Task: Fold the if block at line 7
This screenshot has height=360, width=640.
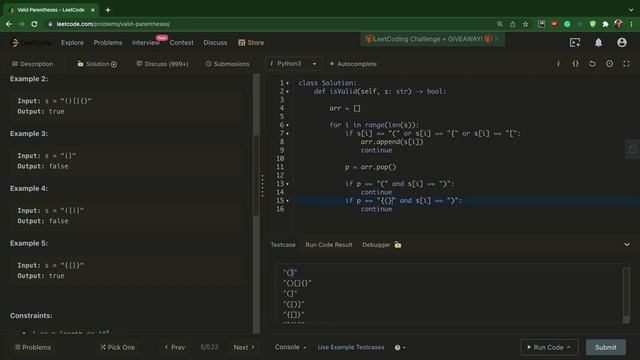Action: coord(287,134)
